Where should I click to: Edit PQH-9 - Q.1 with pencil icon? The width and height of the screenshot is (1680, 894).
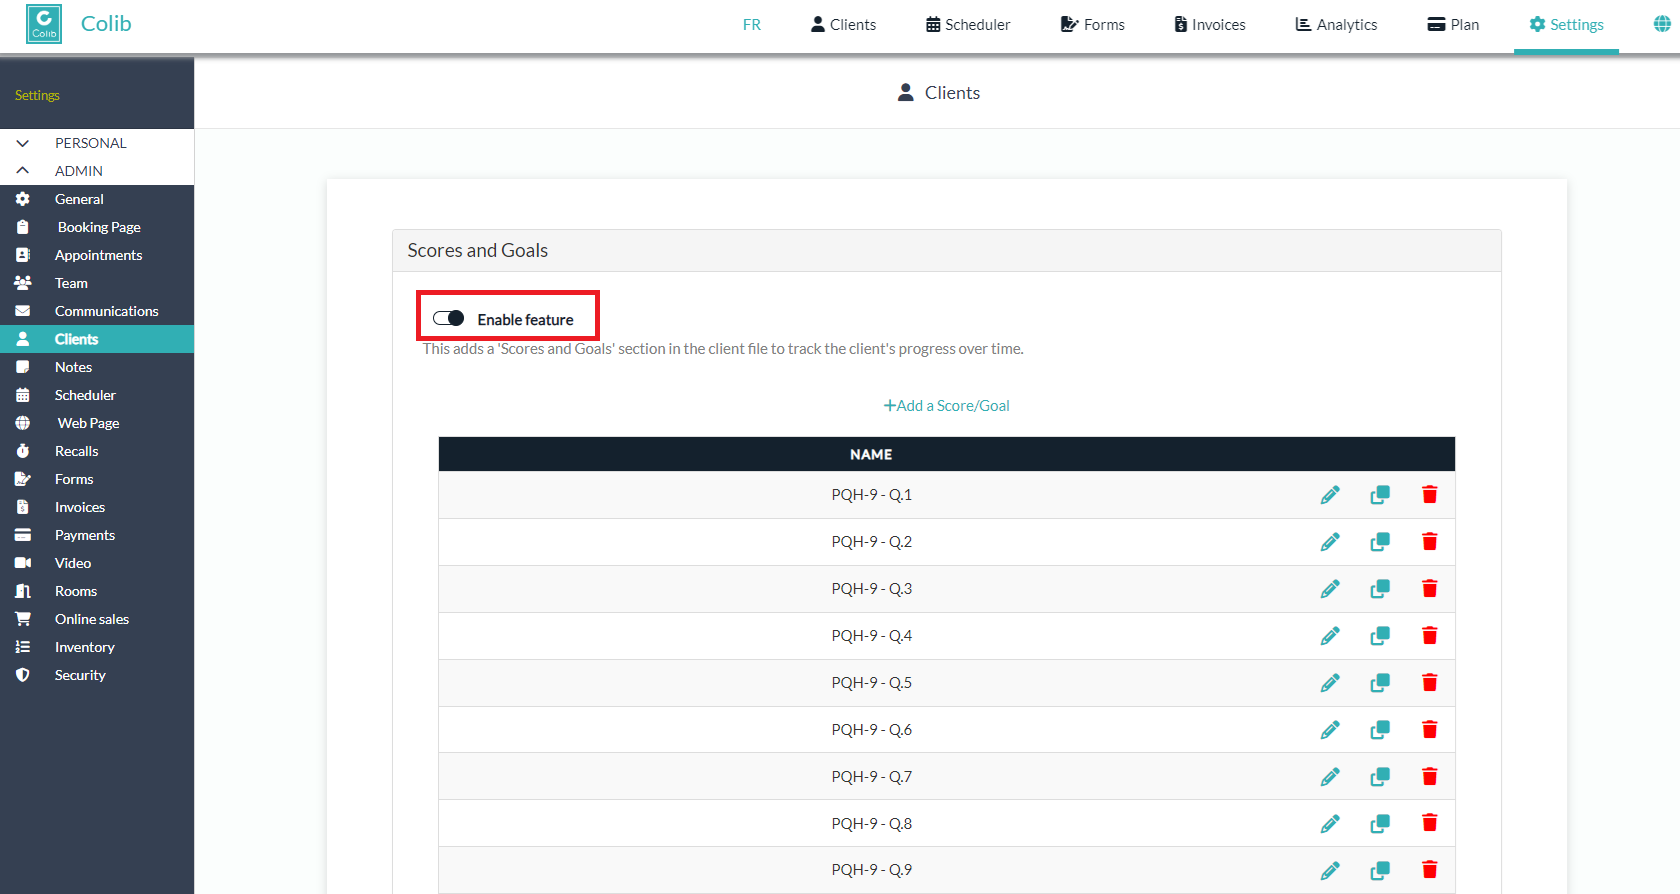tap(1330, 495)
